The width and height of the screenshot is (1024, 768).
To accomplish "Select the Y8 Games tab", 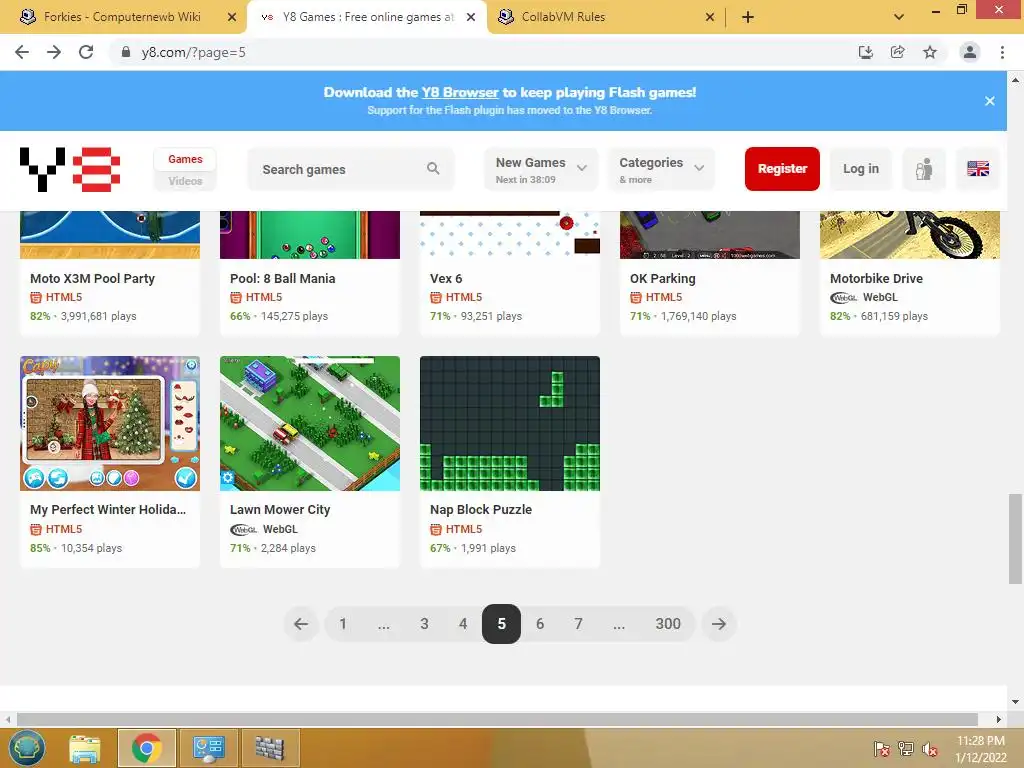I will (x=368, y=17).
